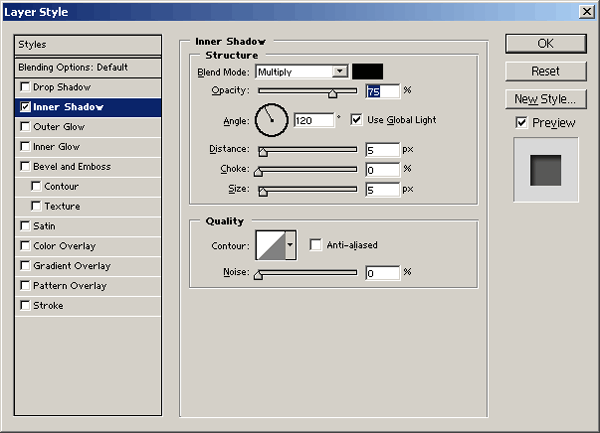Tick the Texture sub-option checkbox
The height and width of the screenshot is (433, 600).
click(x=36, y=206)
